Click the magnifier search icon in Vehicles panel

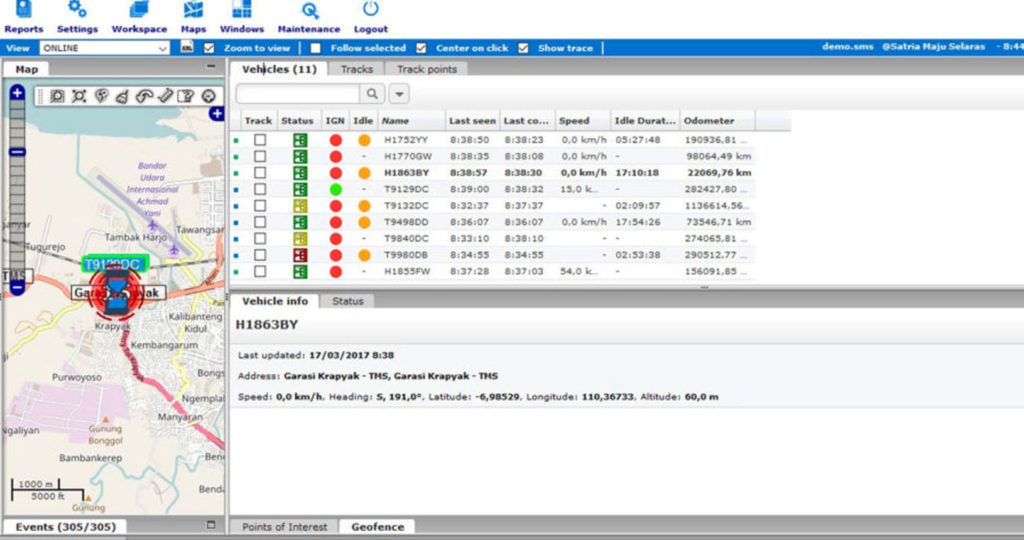(x=371, y=93)
